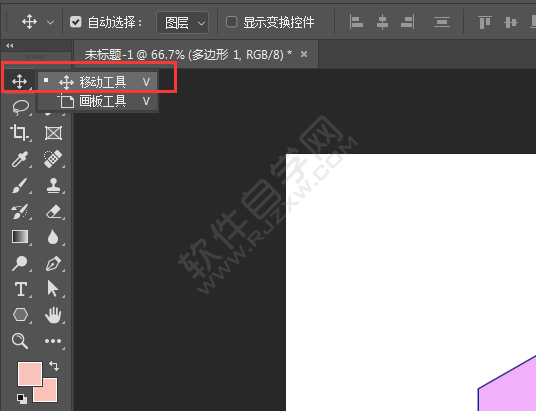The width and height of the screenshot is (536, 411).
Task: Select the Polygon shape tool
Action: pyautogui.click(x=20, y=315)
